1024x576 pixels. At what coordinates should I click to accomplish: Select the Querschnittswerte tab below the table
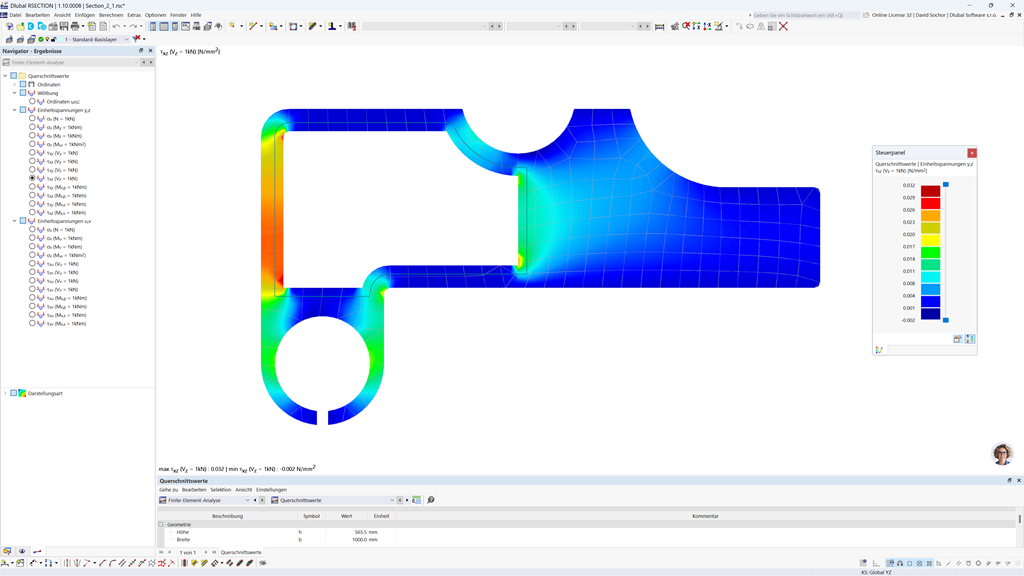[241, 552]
